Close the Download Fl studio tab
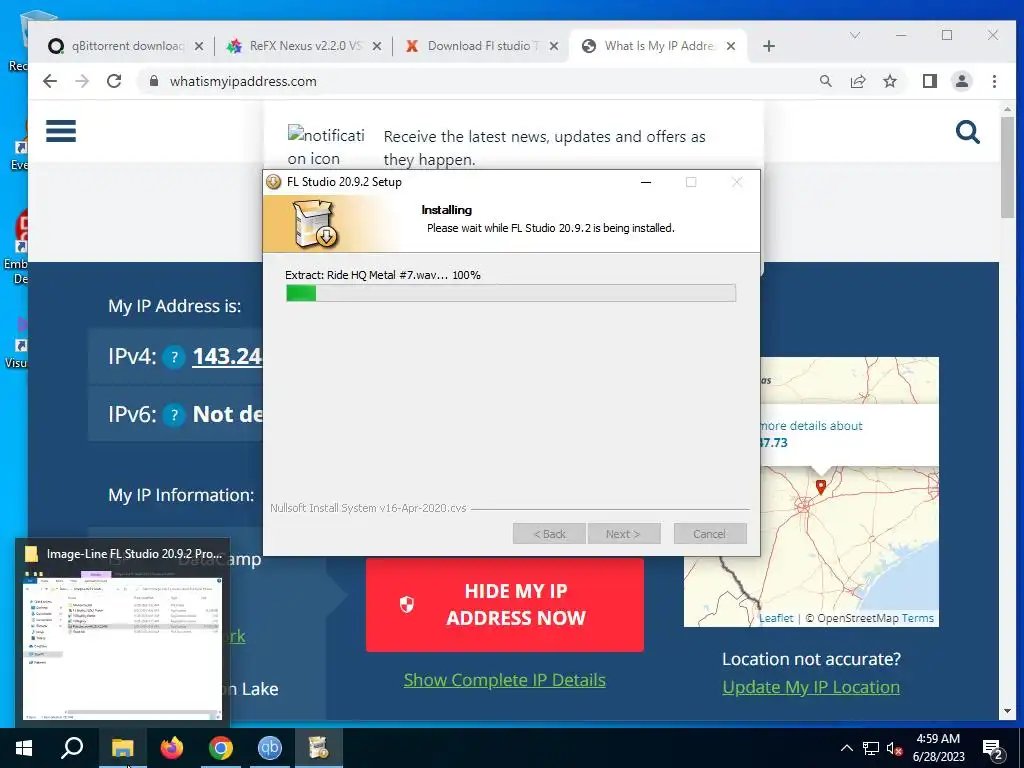 tap(554, 46)
